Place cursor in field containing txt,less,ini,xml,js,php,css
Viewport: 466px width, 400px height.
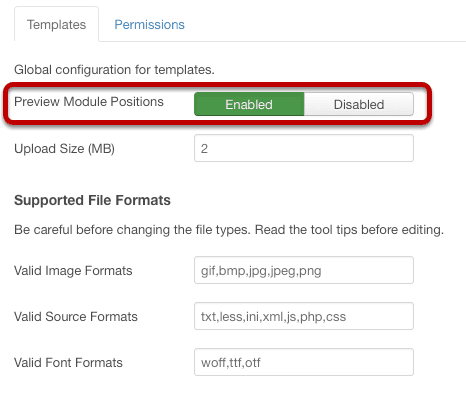point(304,316)
